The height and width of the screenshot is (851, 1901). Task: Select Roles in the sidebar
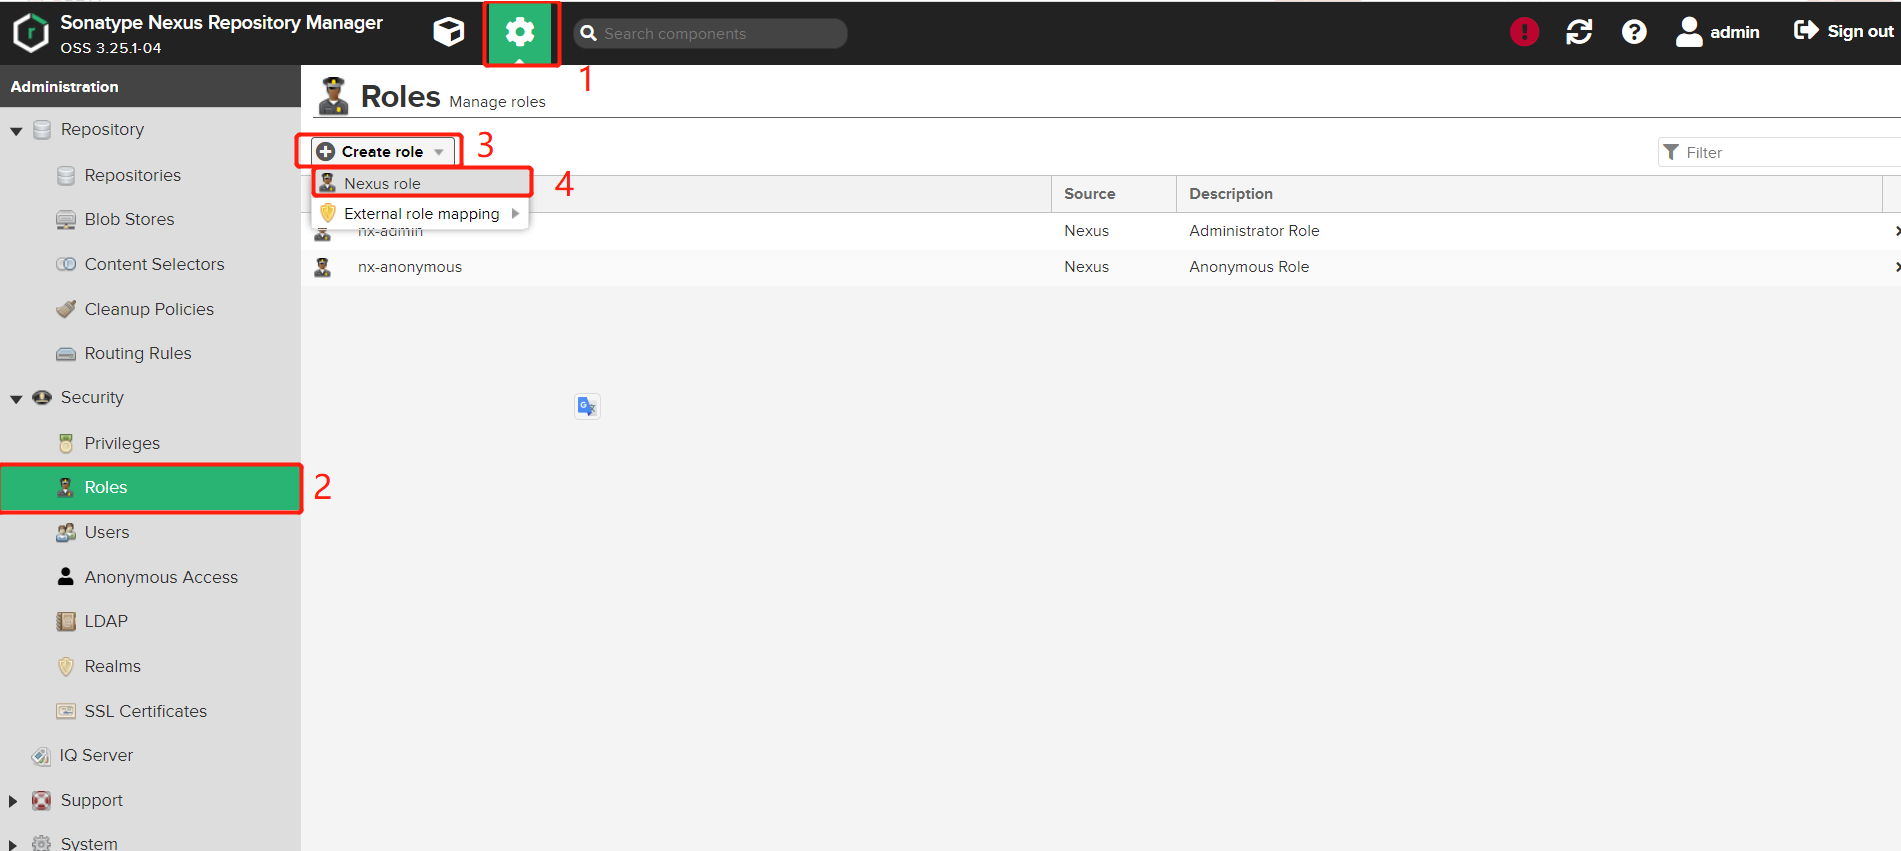click(x=150, y=488)
